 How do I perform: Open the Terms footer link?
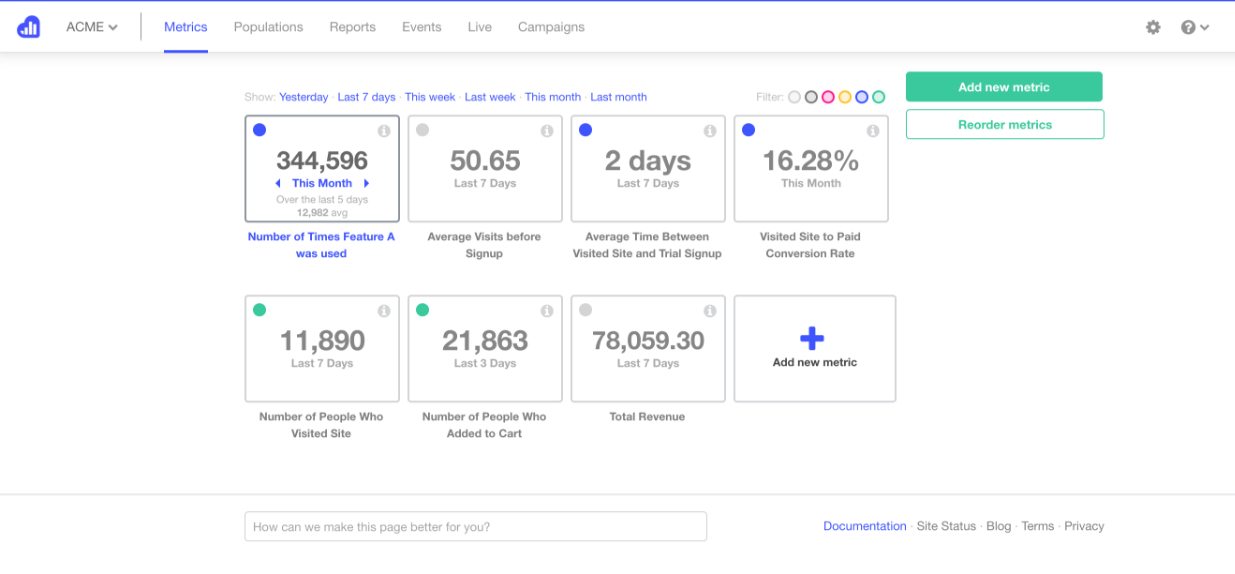(x=1038, y=526)
